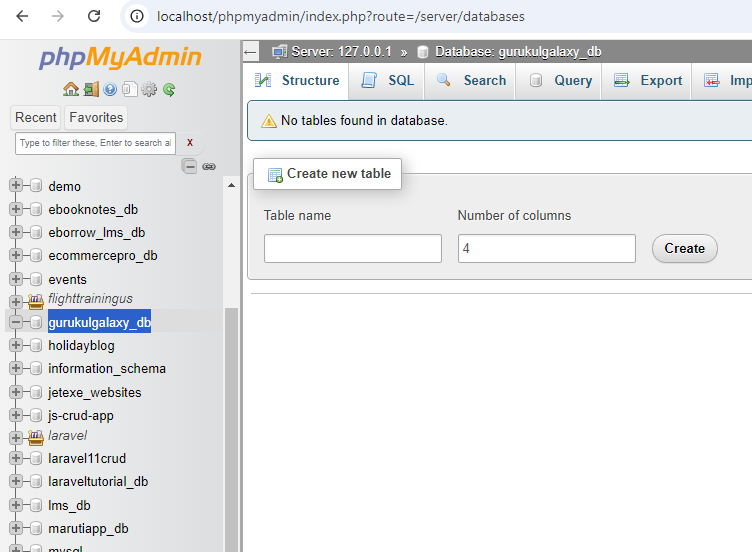Select the lms_db database
Viewport: 752px width, 552px height.
69,505
